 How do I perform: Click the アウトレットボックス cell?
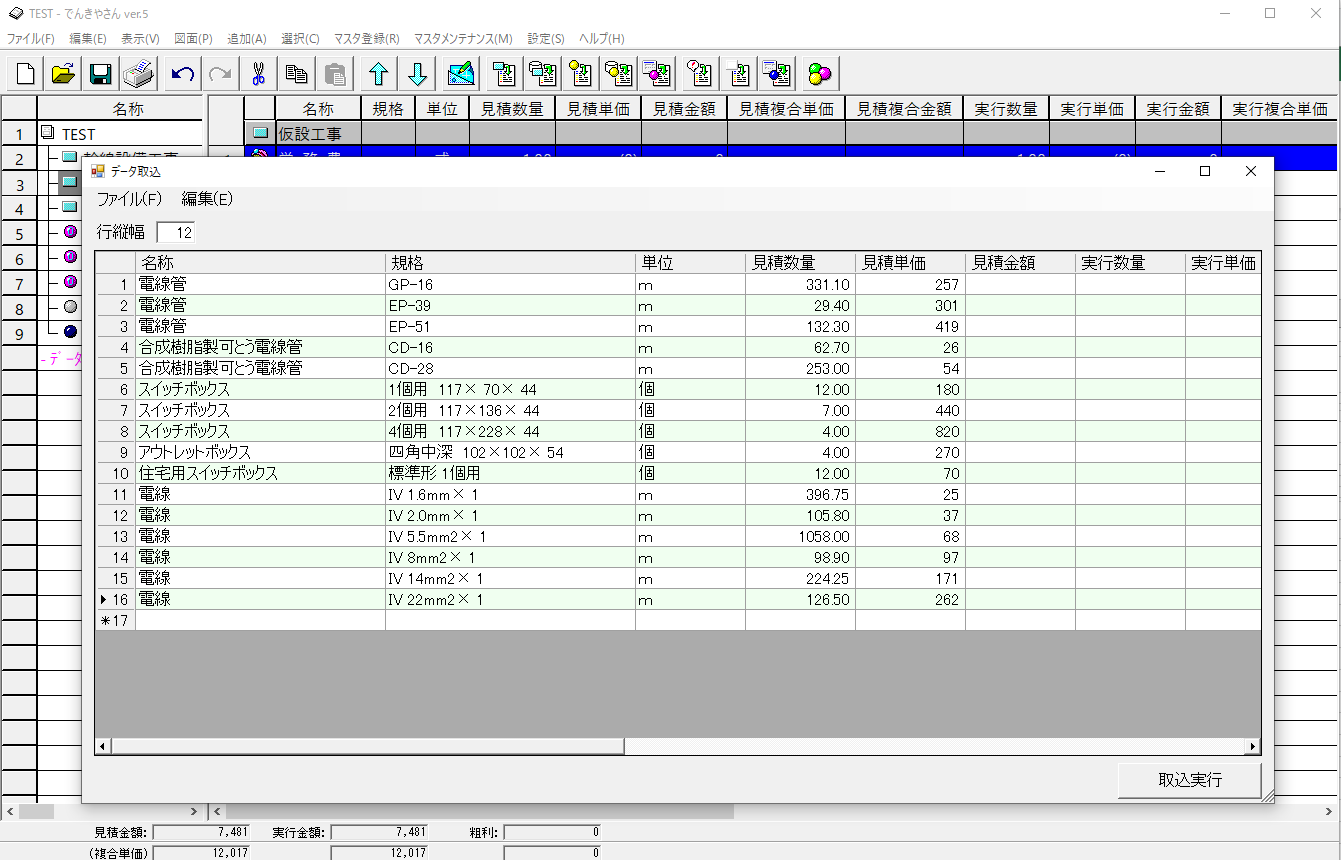click(260, 453)
